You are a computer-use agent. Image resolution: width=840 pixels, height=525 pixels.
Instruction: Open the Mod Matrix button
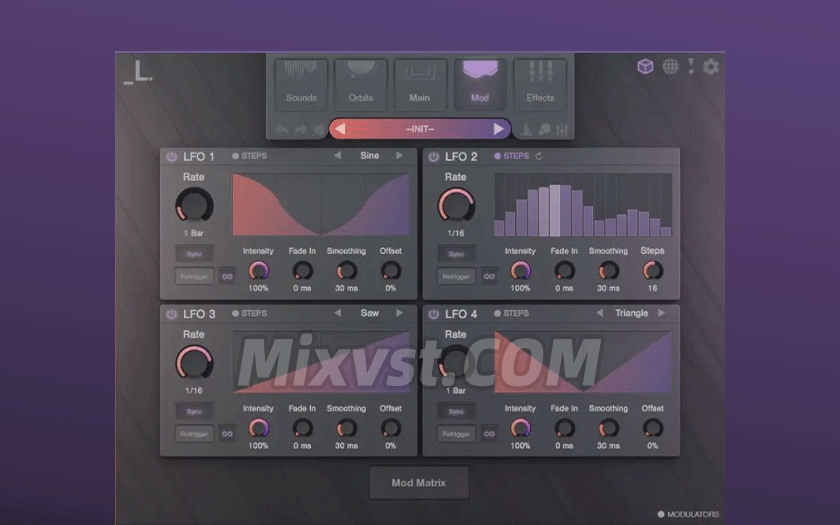tap(418, 483)
